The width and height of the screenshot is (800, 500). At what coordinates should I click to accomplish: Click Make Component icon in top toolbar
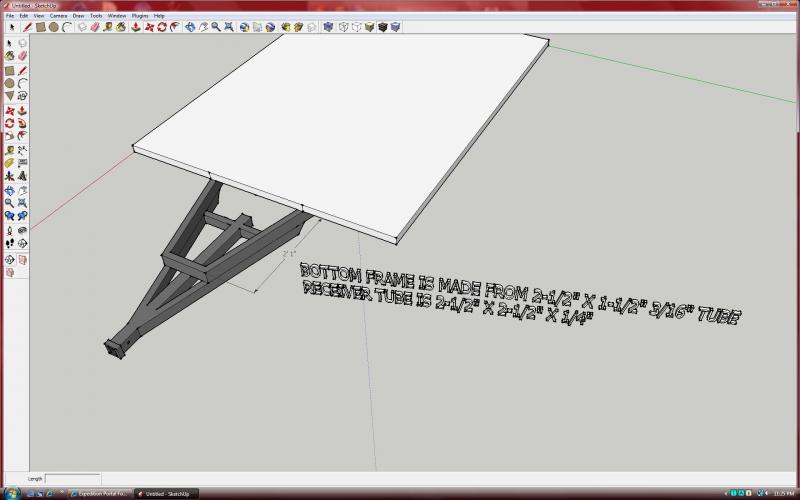(82, 27)
